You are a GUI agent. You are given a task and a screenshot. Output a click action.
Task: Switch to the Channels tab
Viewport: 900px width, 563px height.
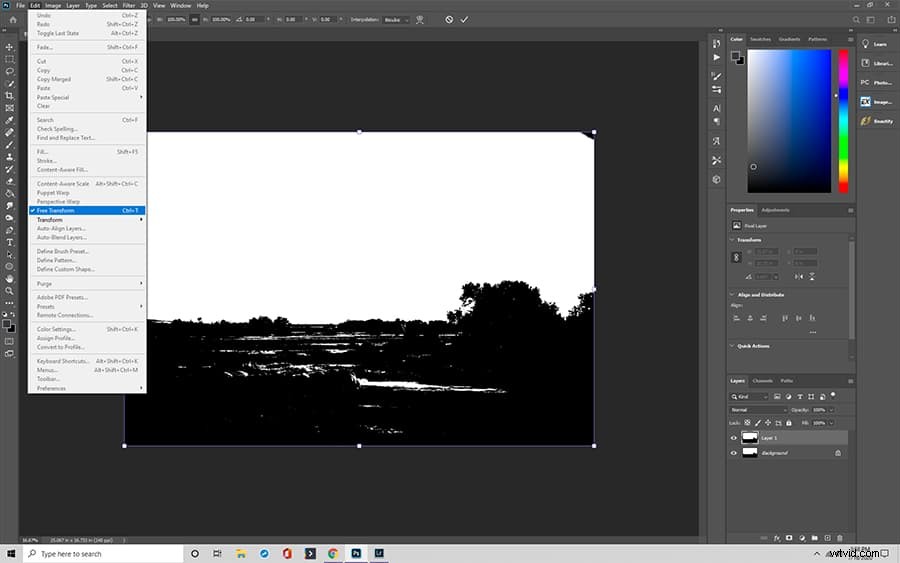click(x=762, y=380)
